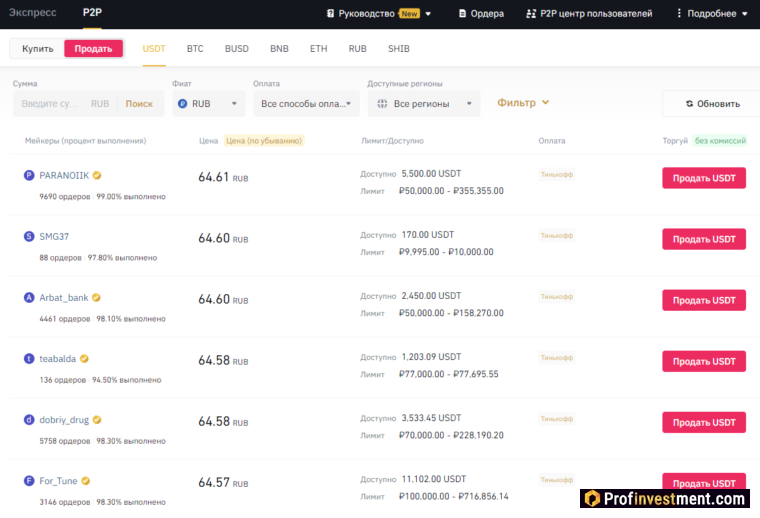Screen dimensions: 760x518
Task: Click the Тинькофф payment tag for PARANOIIK
Action: point(556,174)
